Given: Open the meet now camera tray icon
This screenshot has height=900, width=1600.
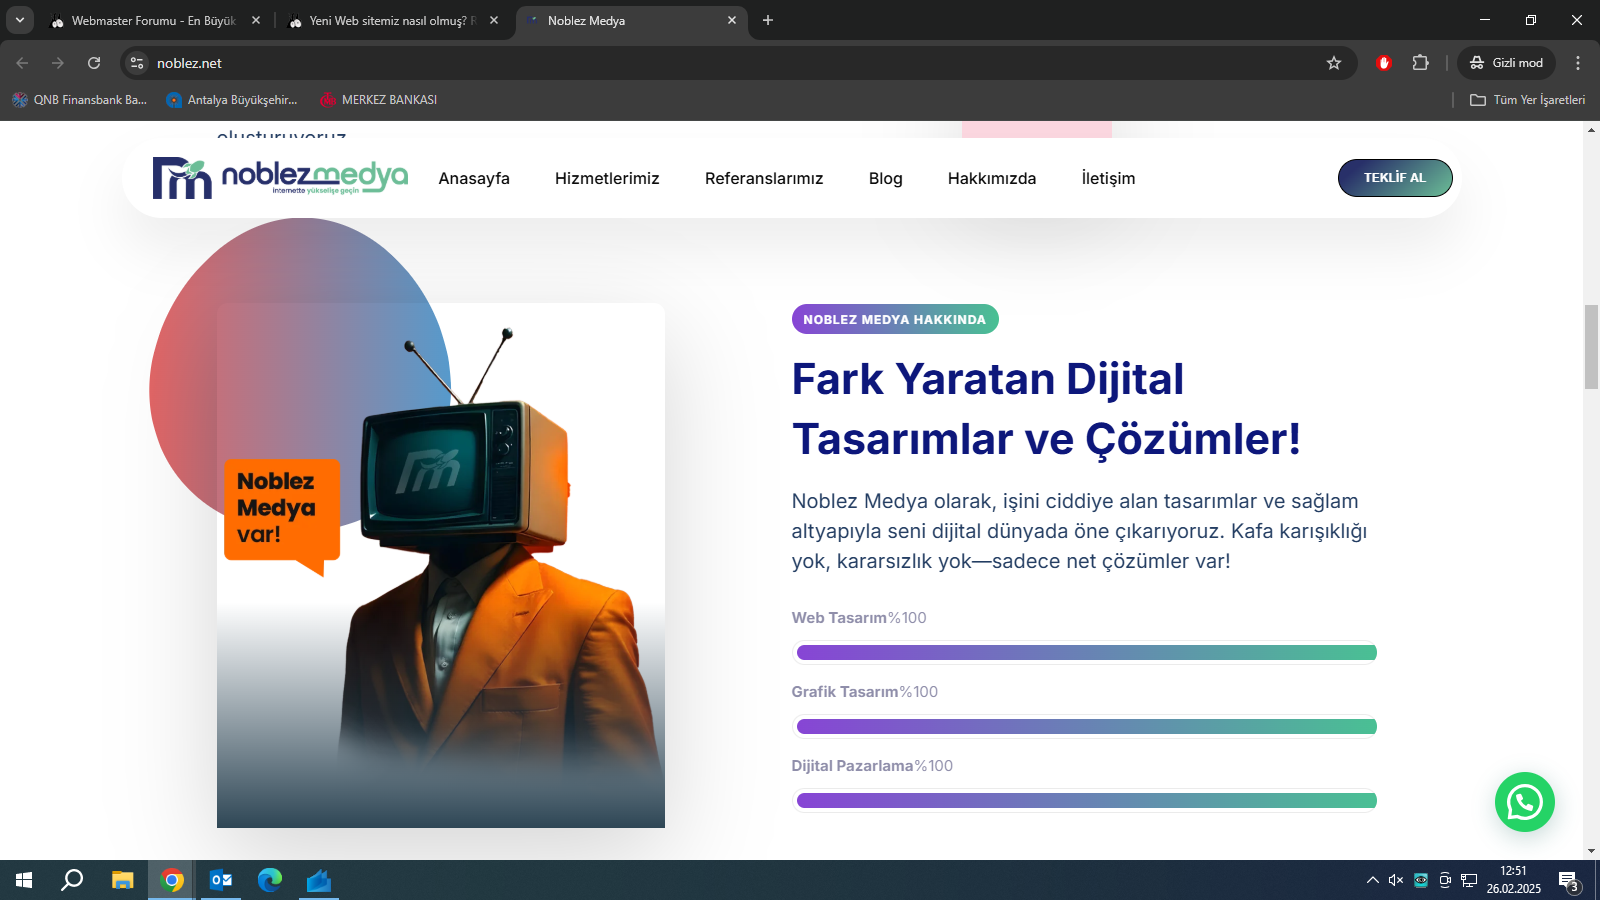Looking at the screenshot, I should click(1445, 880).
